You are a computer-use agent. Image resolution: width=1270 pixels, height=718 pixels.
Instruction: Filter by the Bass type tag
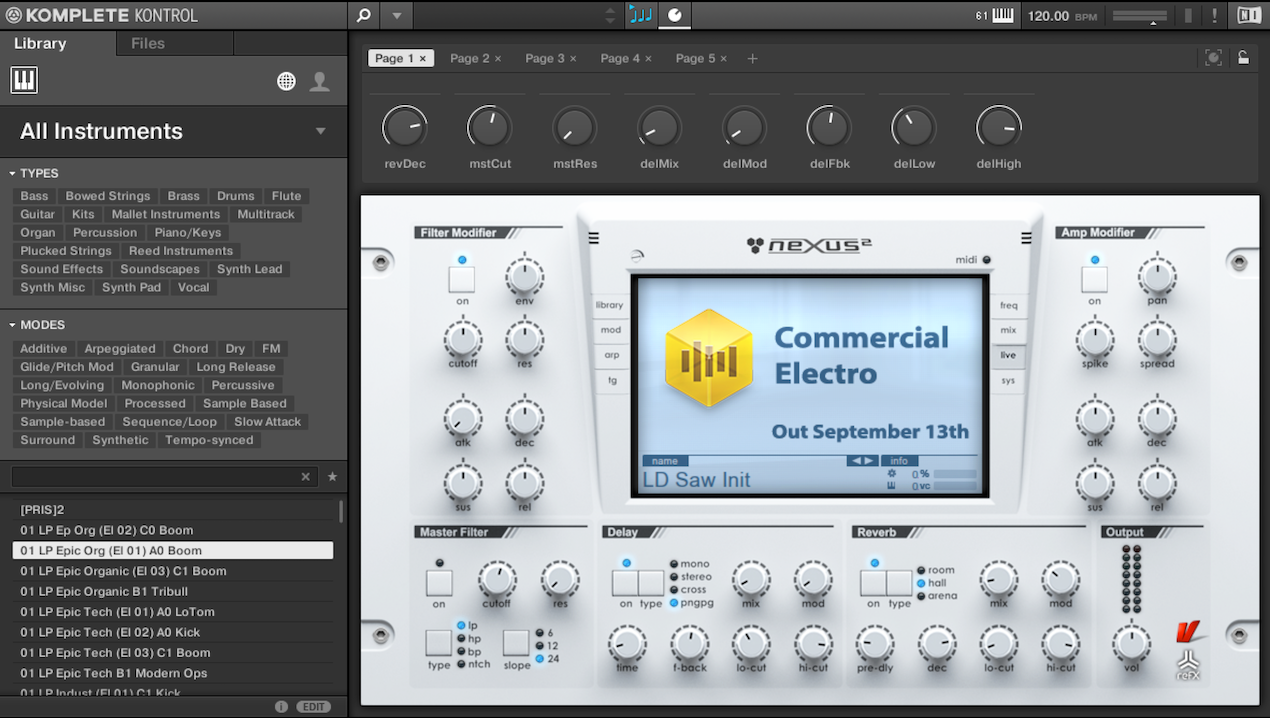[34, 196]
